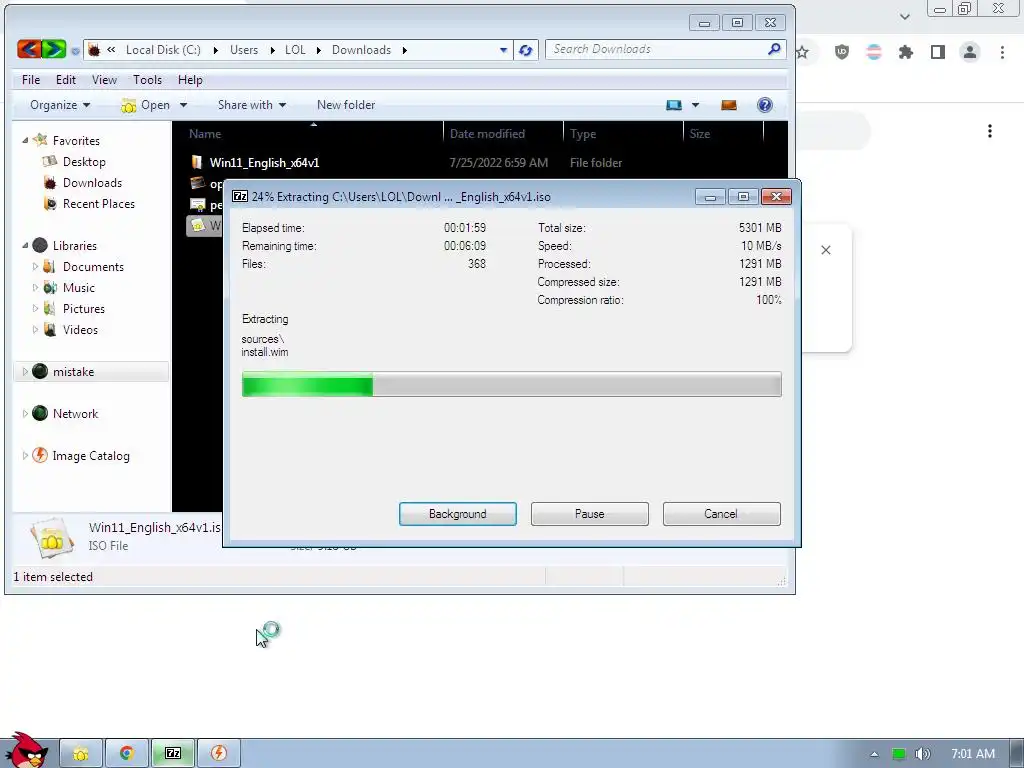Screen dimensions: 1024x768
Task: Open the address bar history dropdown
Action: click(503, 50)
